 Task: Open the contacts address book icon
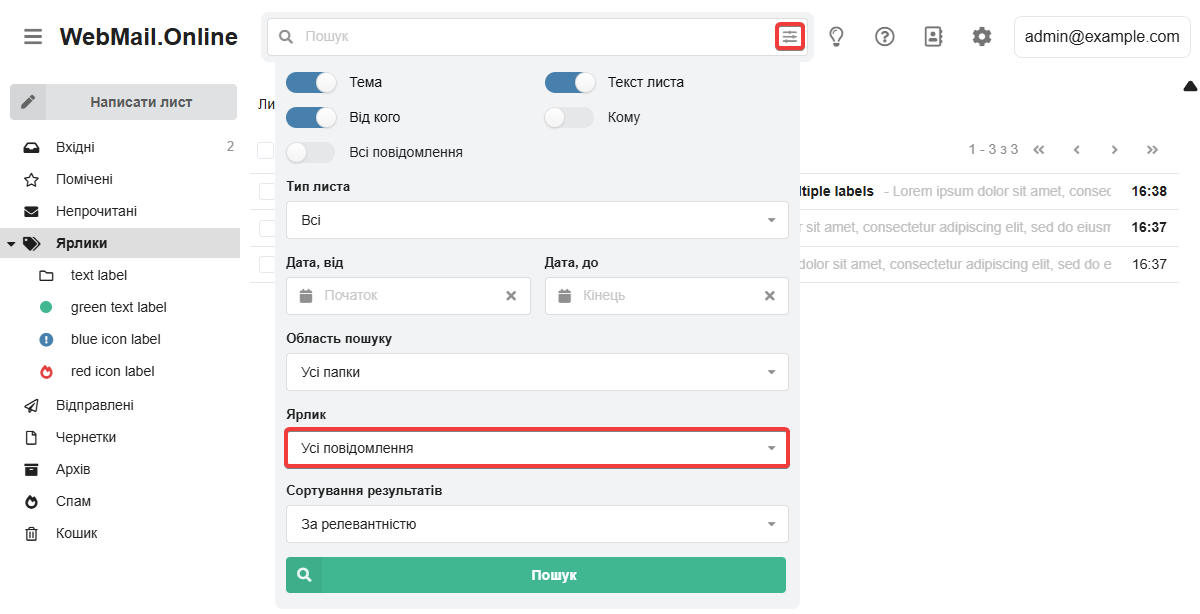pos(933,37)
